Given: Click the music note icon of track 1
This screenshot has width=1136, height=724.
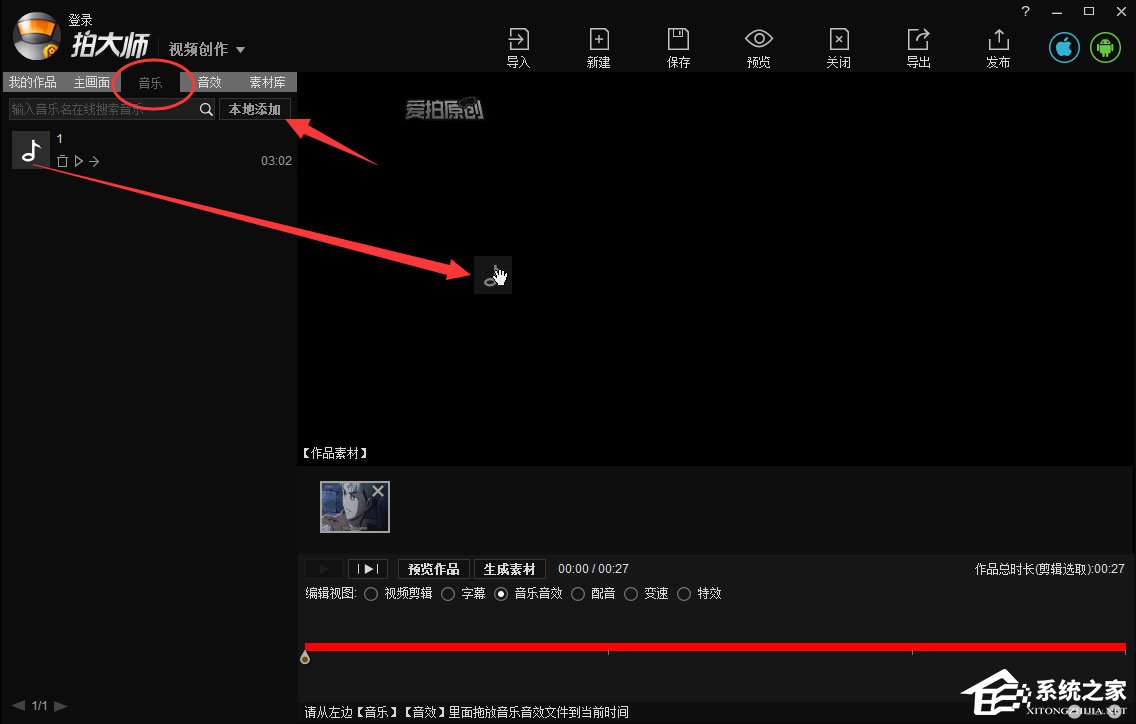Looking at the screenshot, I should pyautogui.click(x=31, y=150).
